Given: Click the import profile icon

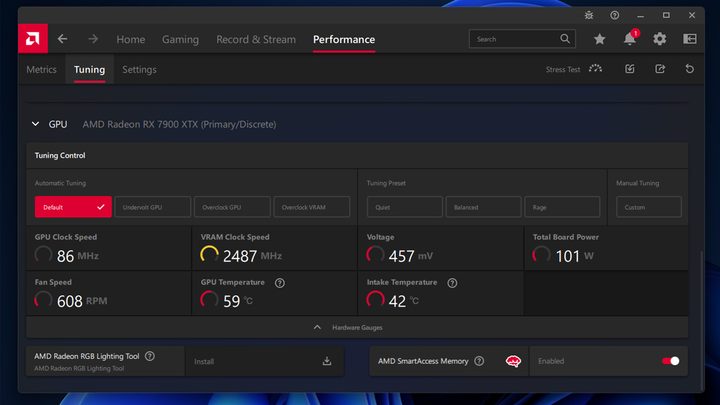Looking at the screenshot, I should [x=630, y=69].
